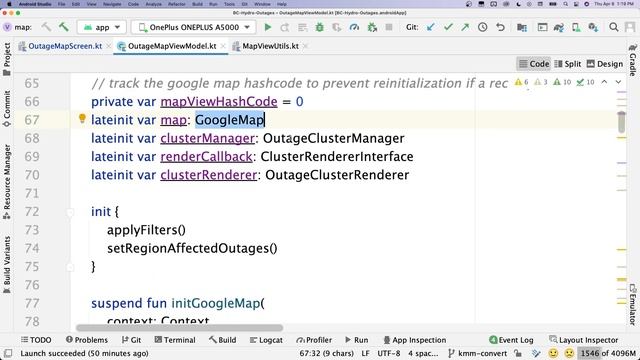This screenshot has width=640, height=360.
Task: Open the Build Variants tool window
Action: pyautogui.click(x=7, y=265)
